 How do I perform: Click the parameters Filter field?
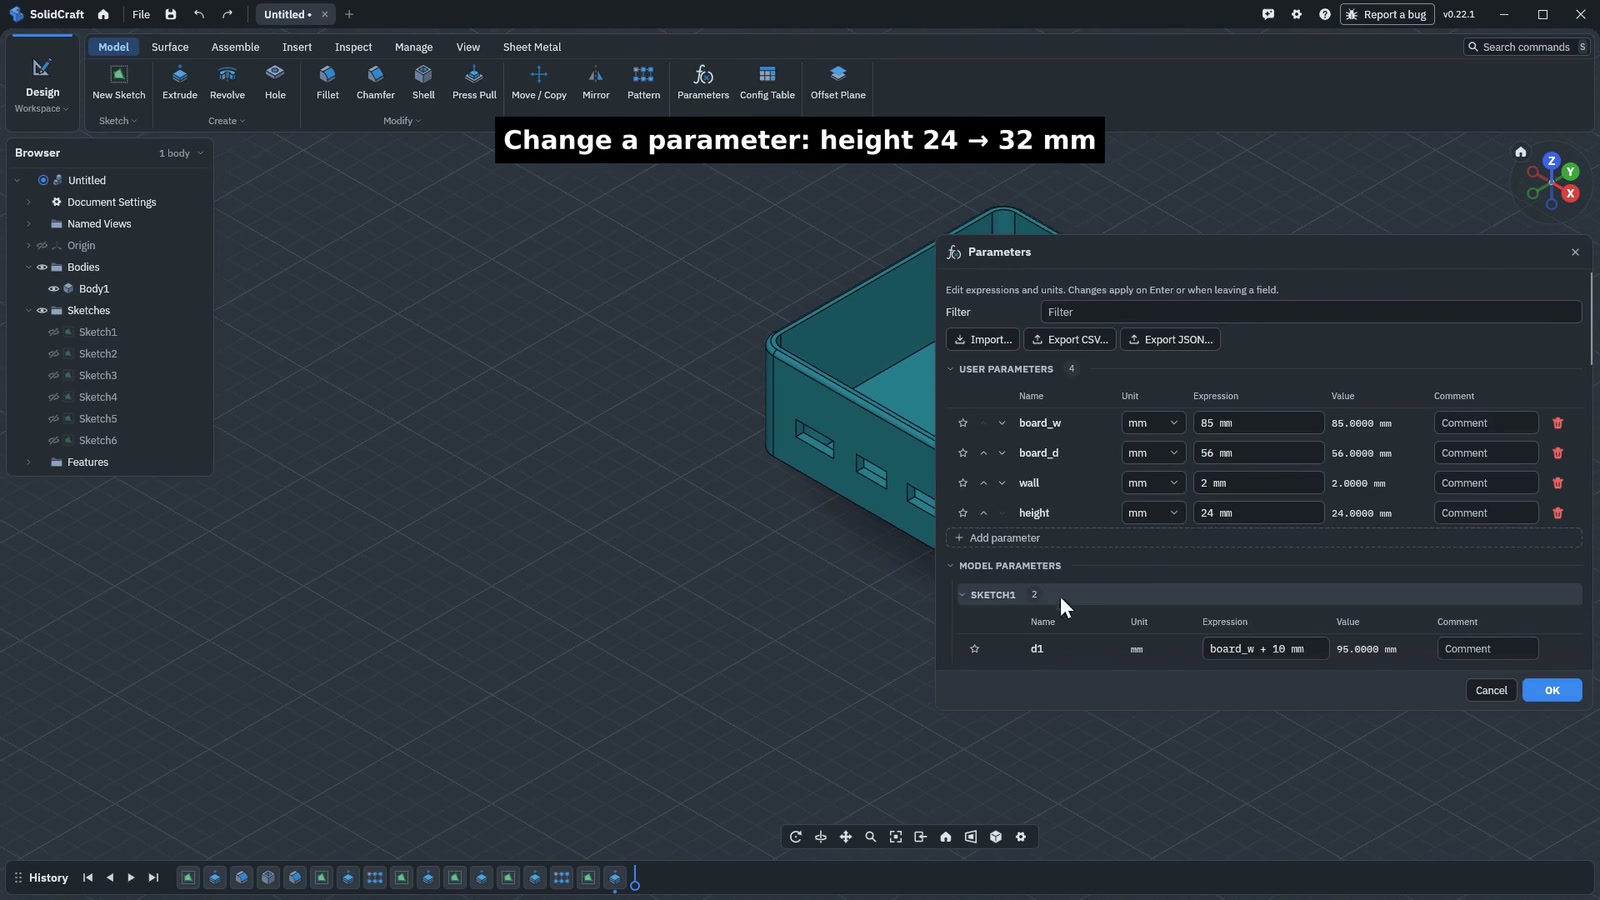(x=1311, y=312)
